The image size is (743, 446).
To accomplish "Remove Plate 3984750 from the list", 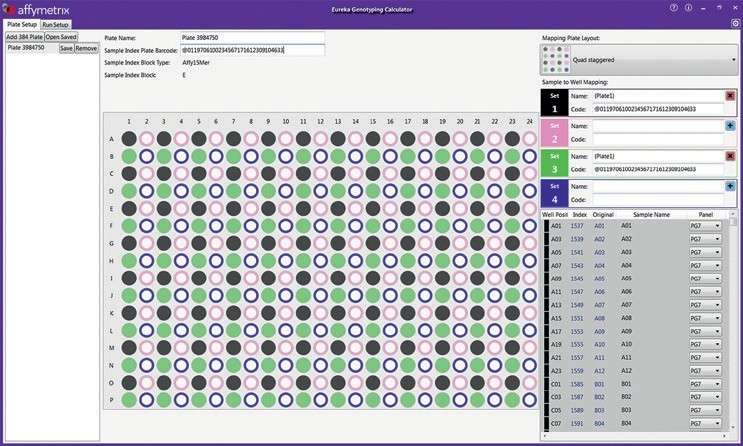I will pos(86,48).
